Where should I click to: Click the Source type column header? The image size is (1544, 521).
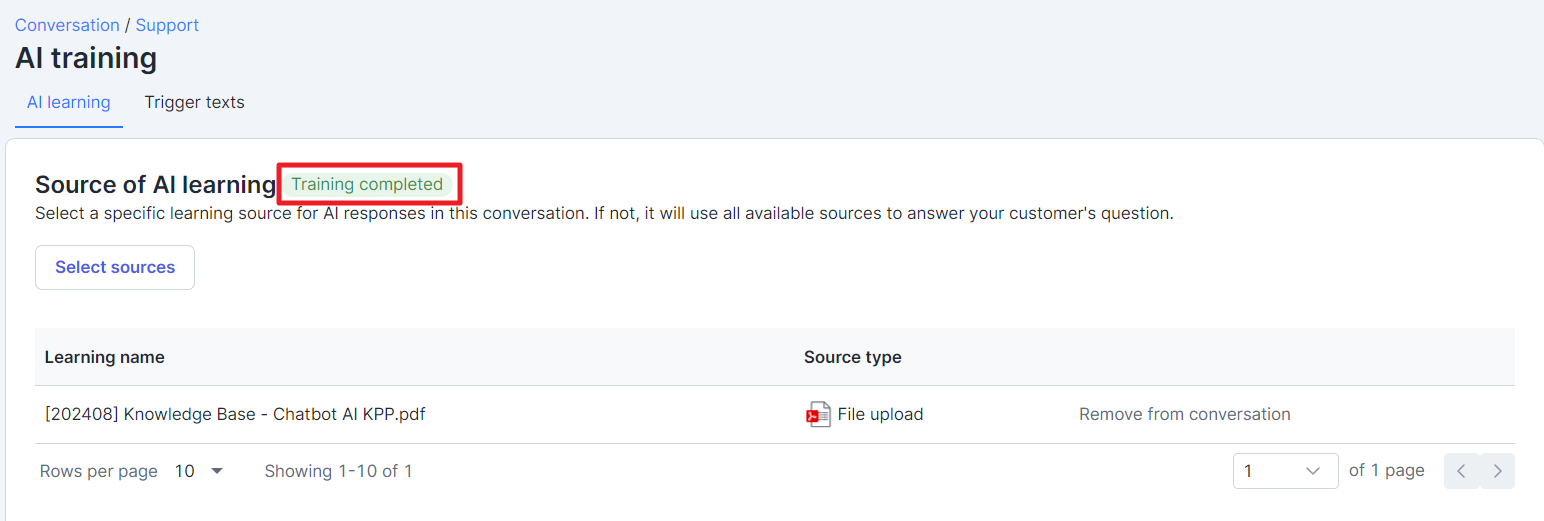pyautogui.click(x=852, y=357)
